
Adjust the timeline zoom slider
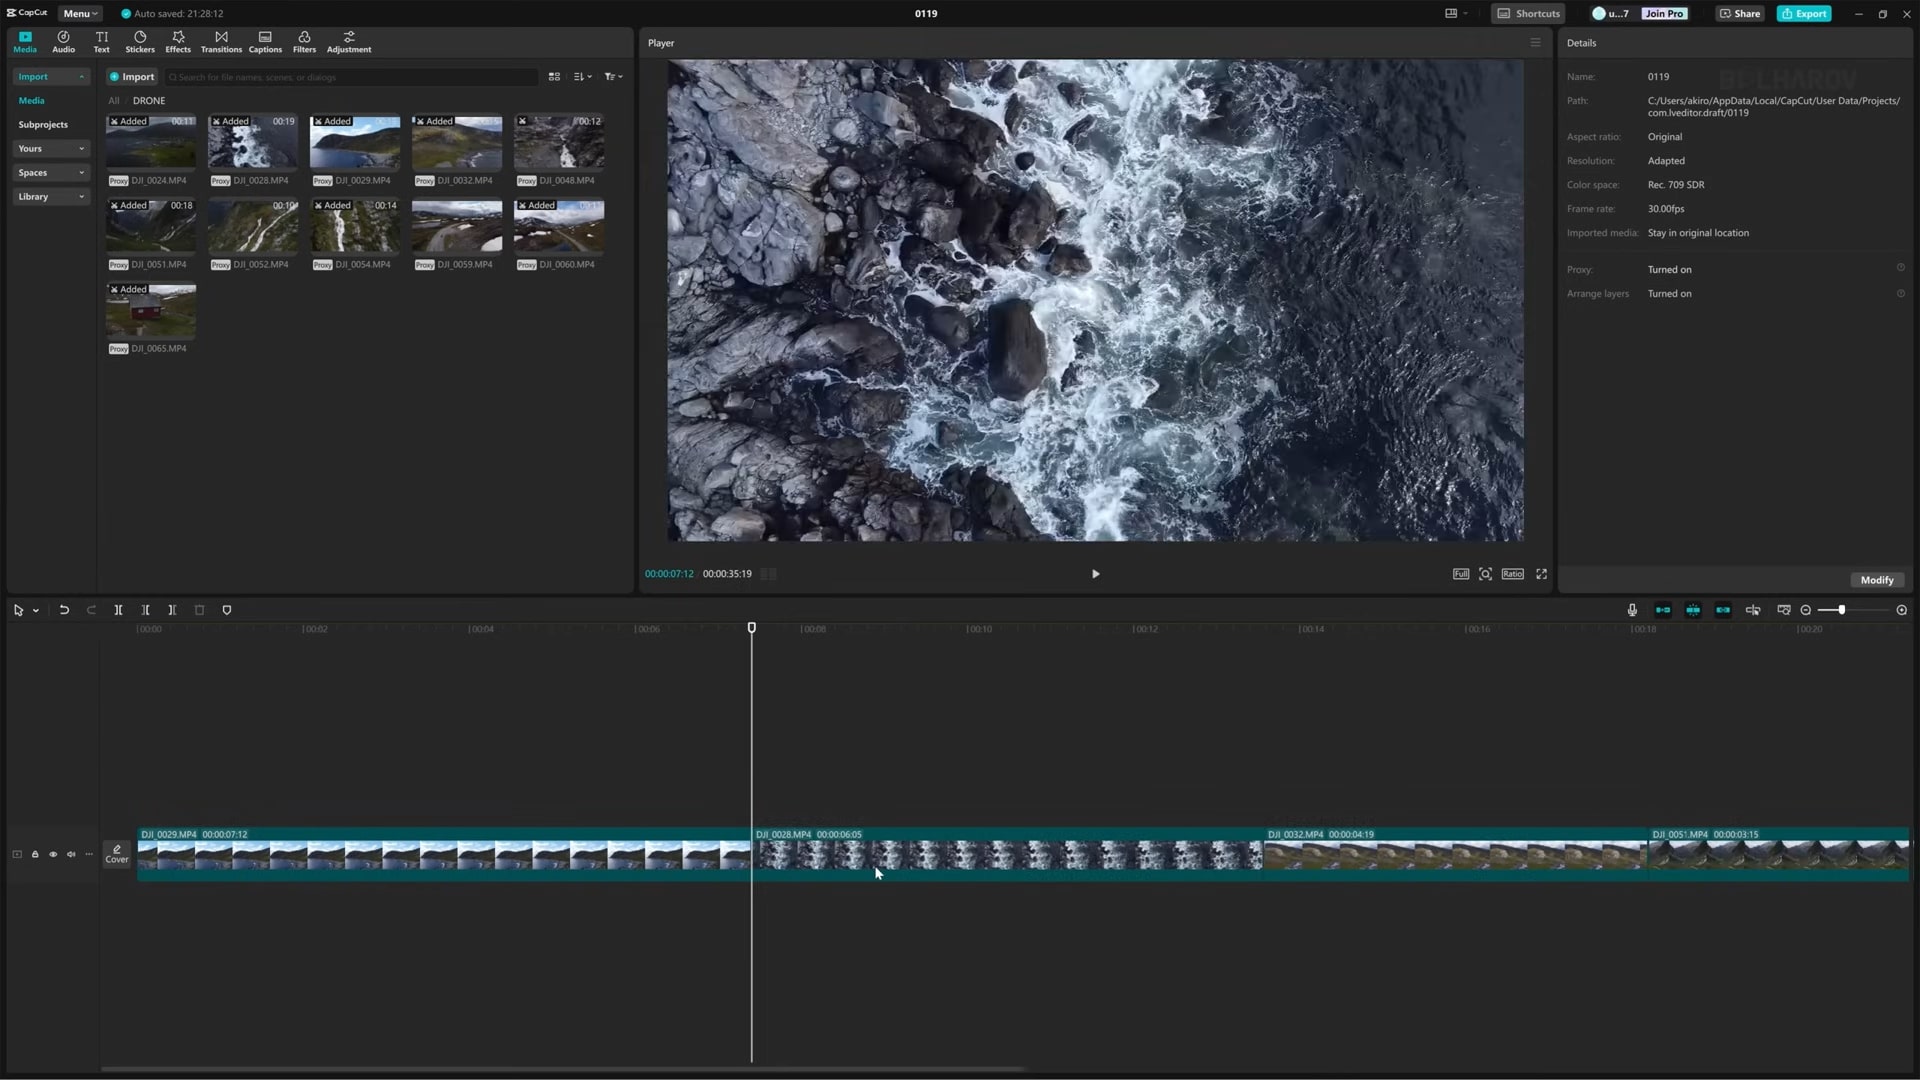pos(1841,610)
